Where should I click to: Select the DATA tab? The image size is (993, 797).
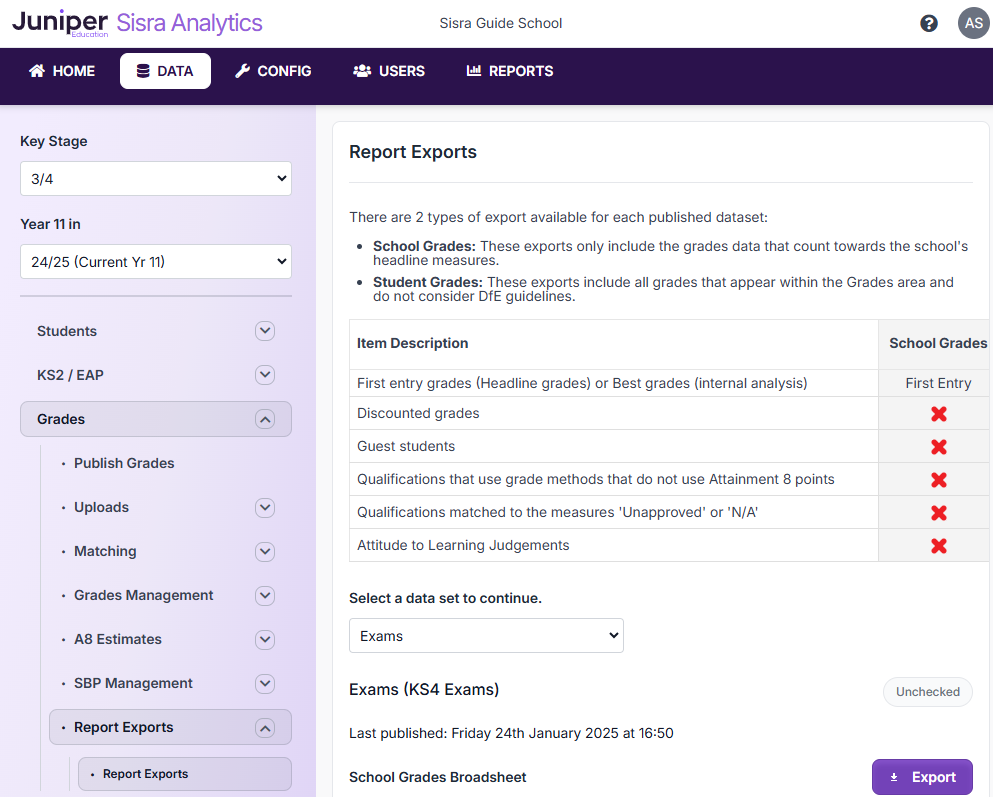pos(165,71)
